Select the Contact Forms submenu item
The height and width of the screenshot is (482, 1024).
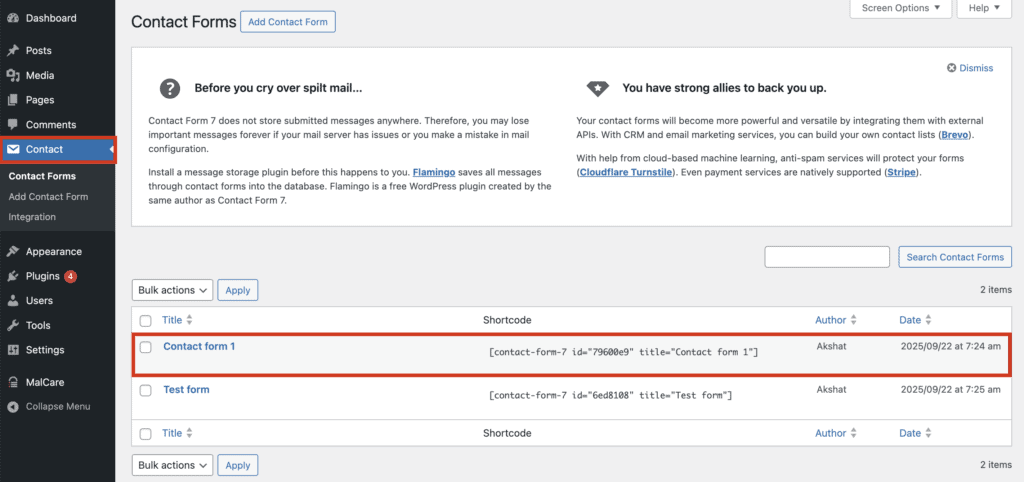click(42, 176)
